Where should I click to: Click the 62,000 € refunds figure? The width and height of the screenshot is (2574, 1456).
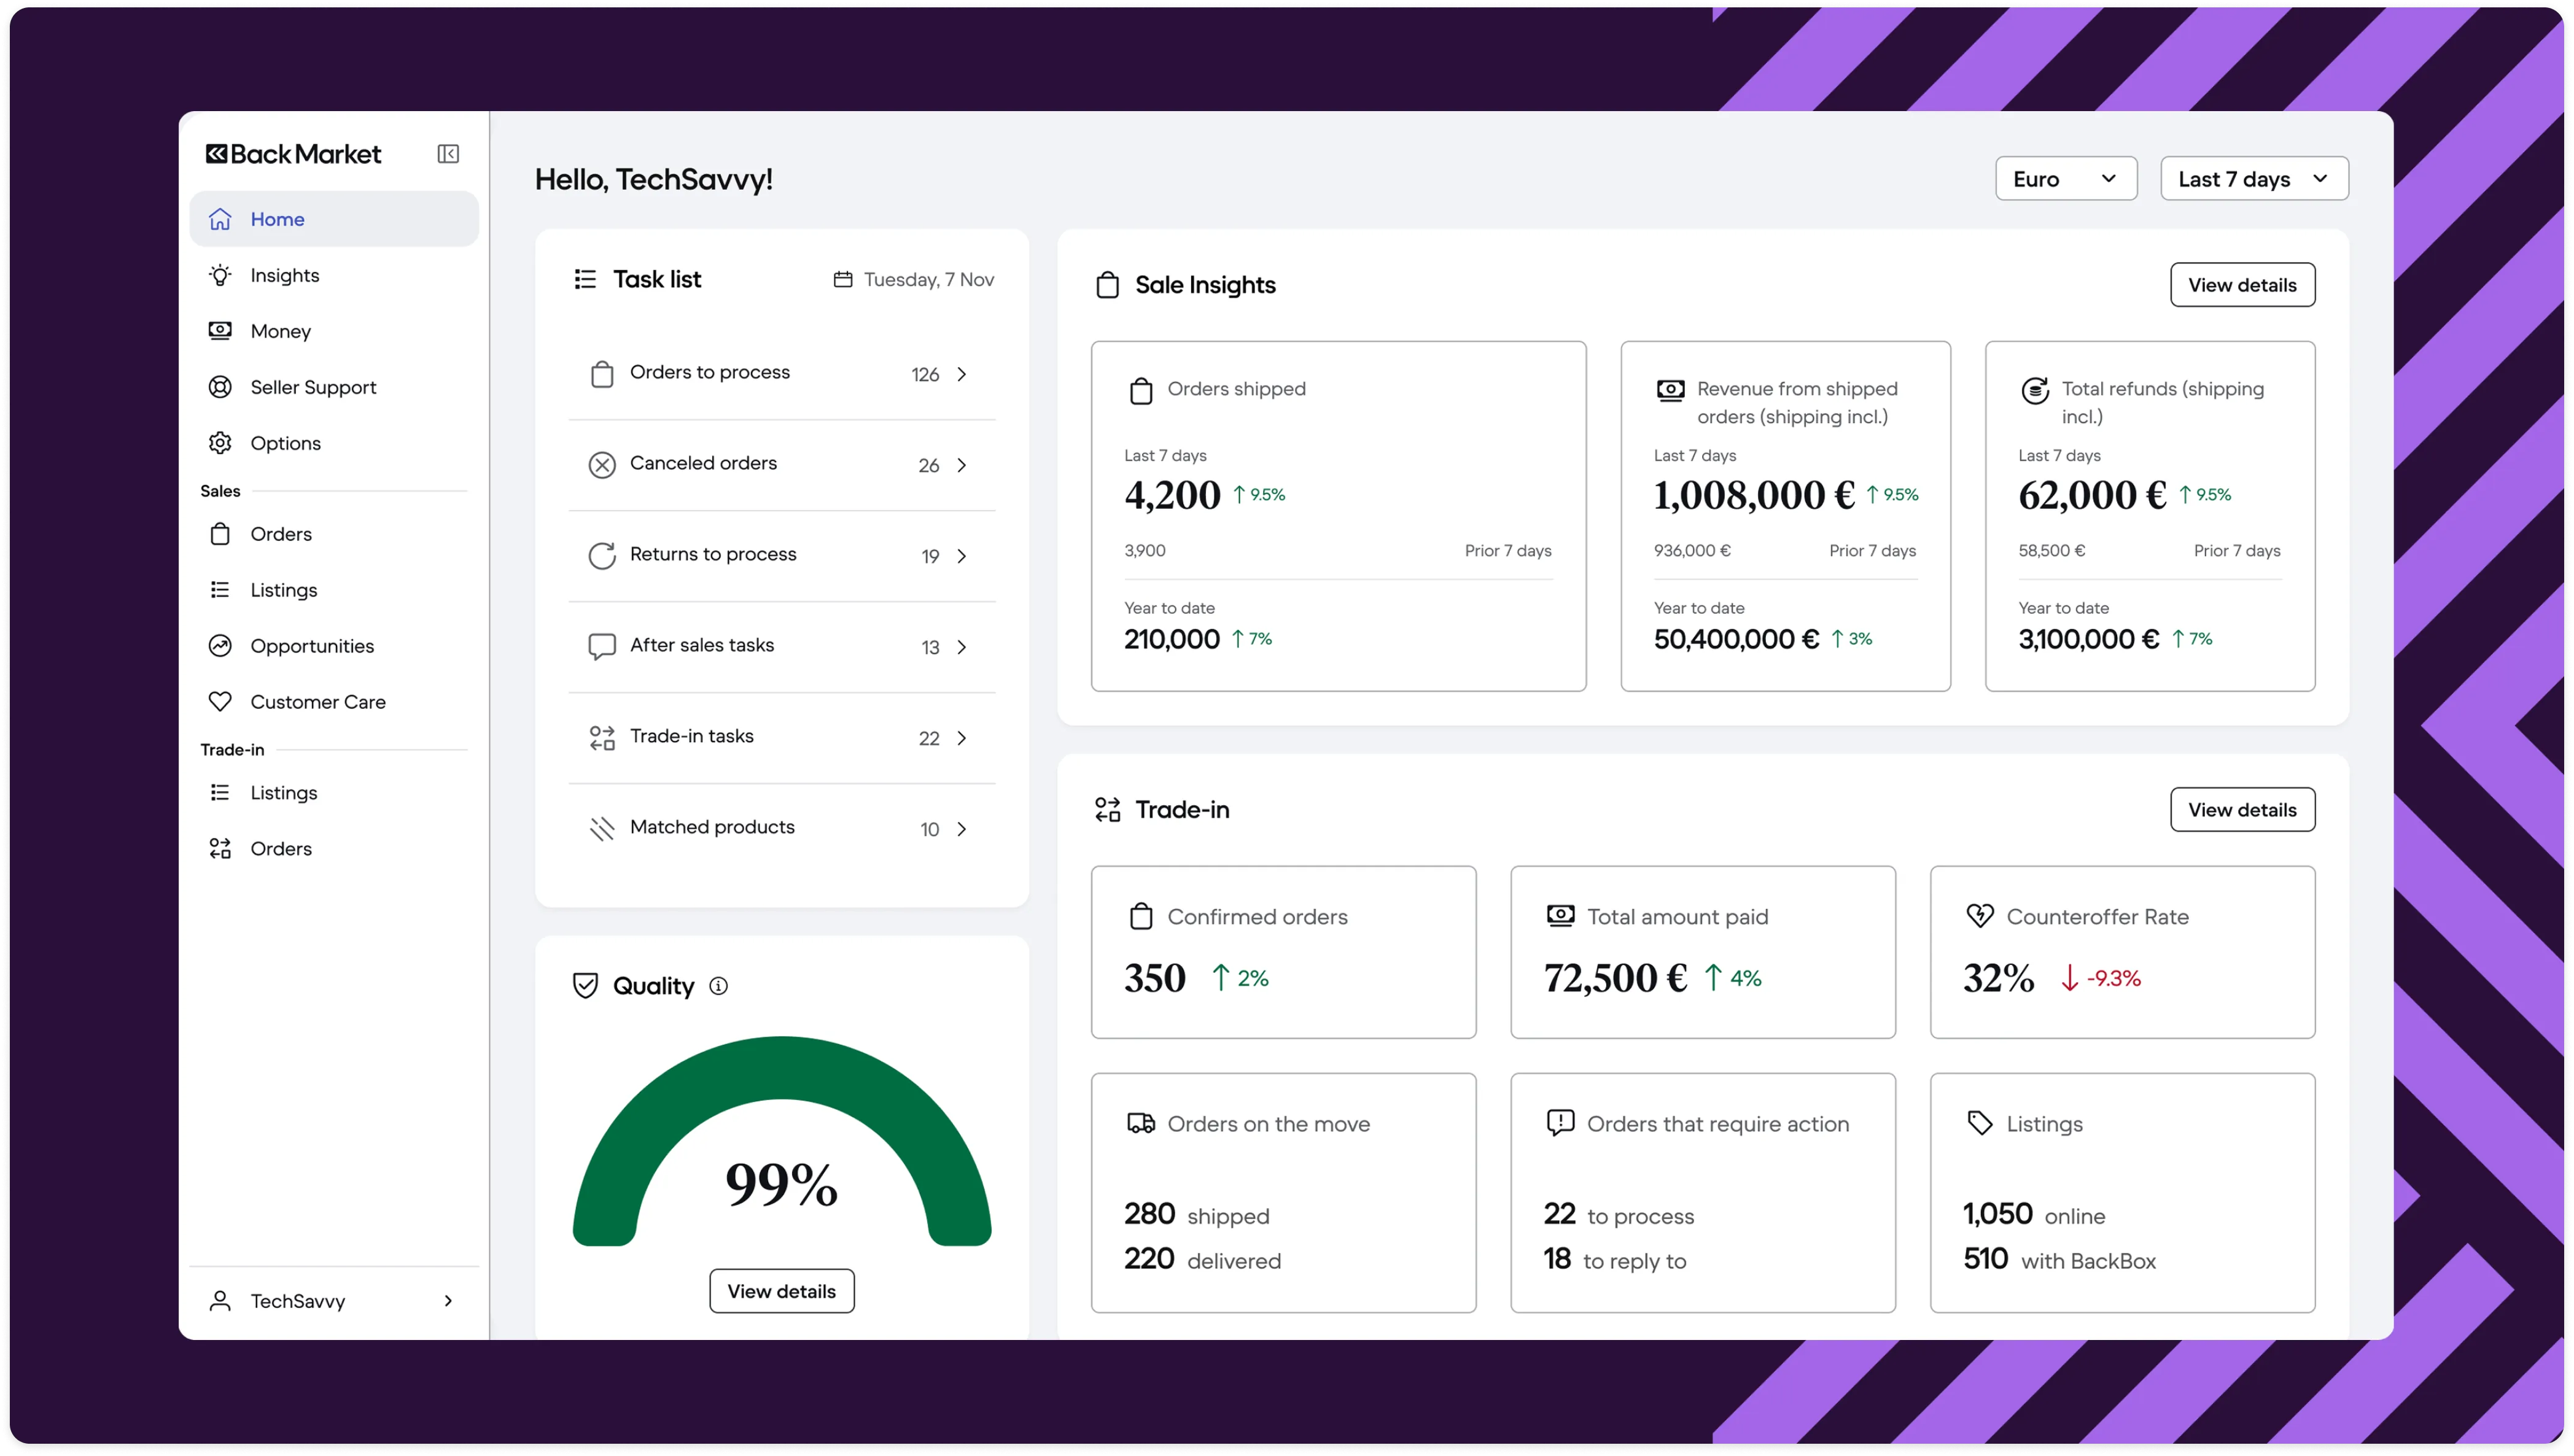[2092, 495]
